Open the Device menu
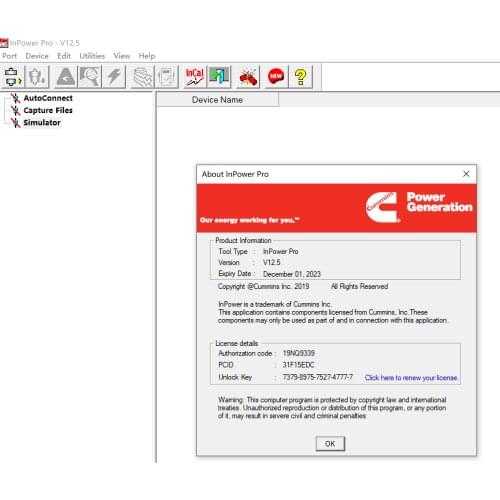Image resolution: width=500 pixels, height=500 pixels. click(x=37, y=56)
